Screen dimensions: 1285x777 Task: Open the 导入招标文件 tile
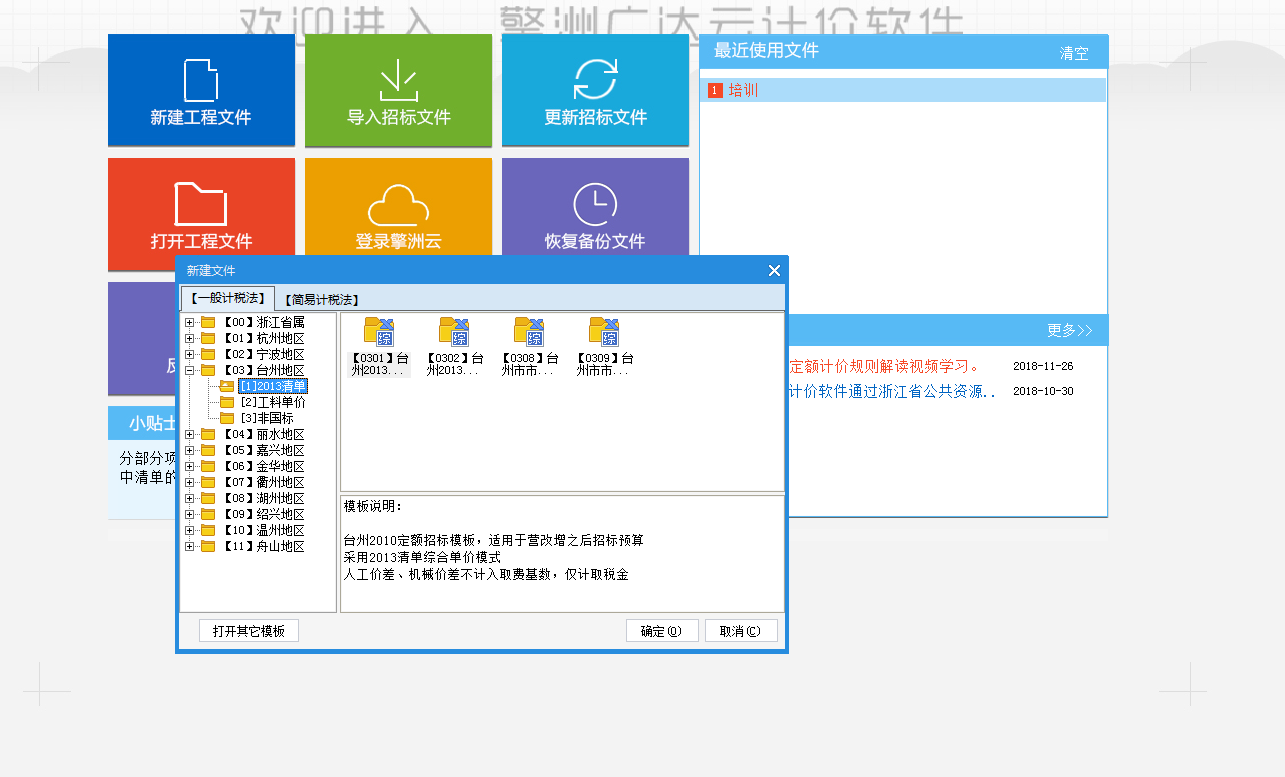pyautogui.click(x=398, y=90)
